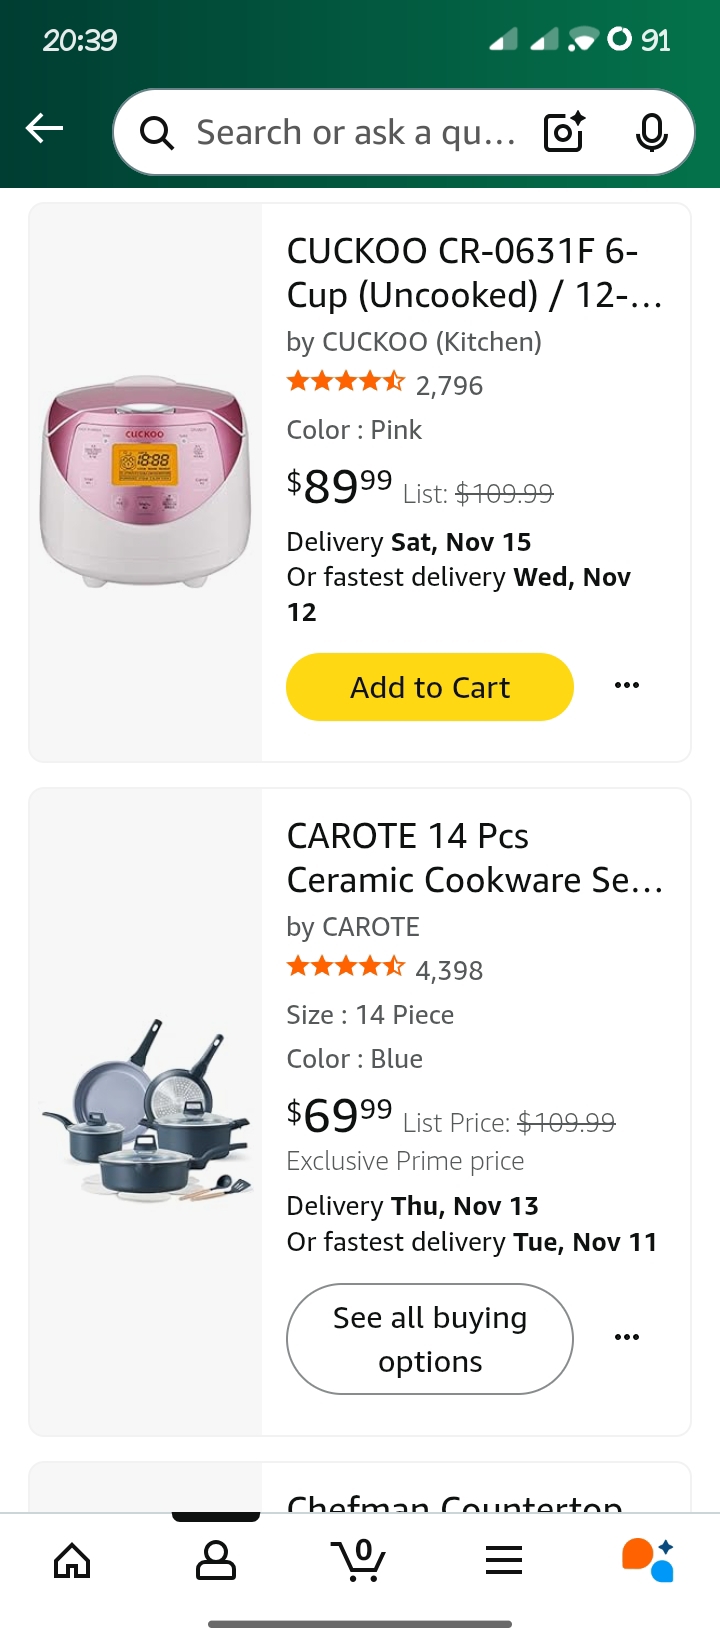This screenshot has height=1640, width=720.
Task: Open more options for CUCKOO rice cooker
Action: (x=627, y=686)
